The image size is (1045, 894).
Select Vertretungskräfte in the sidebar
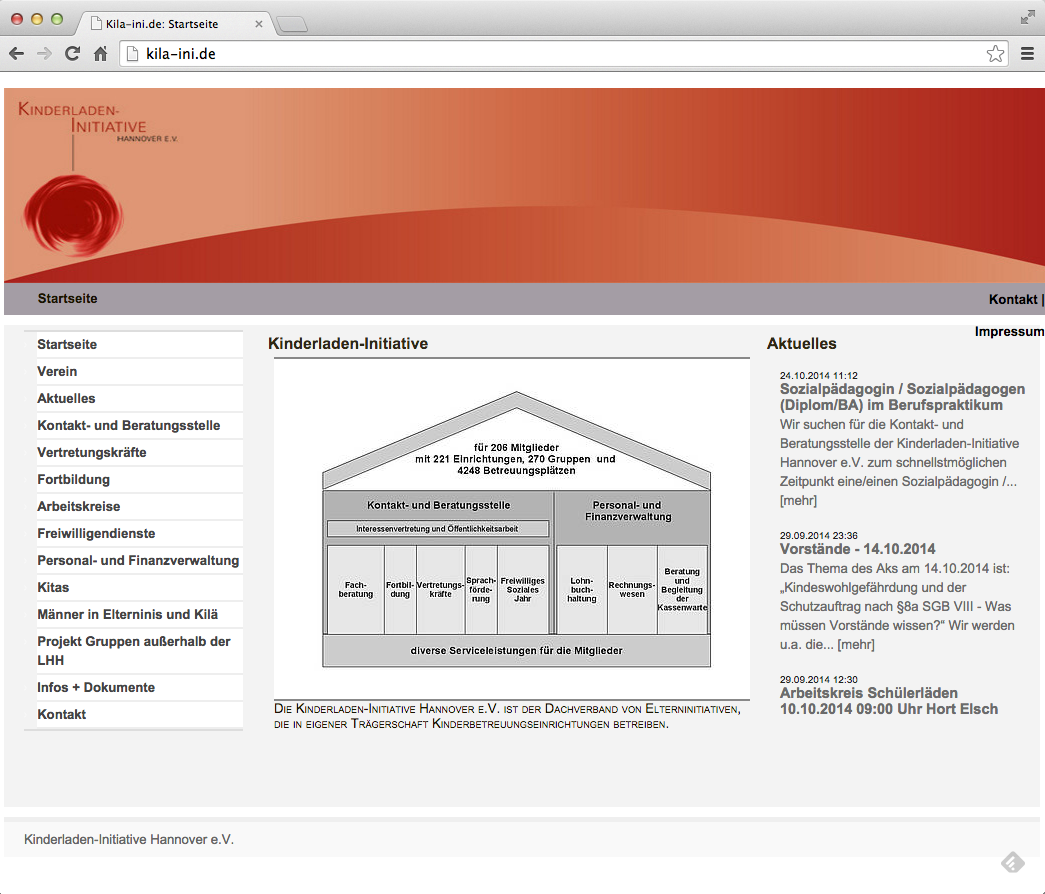(x=92, y=452)
